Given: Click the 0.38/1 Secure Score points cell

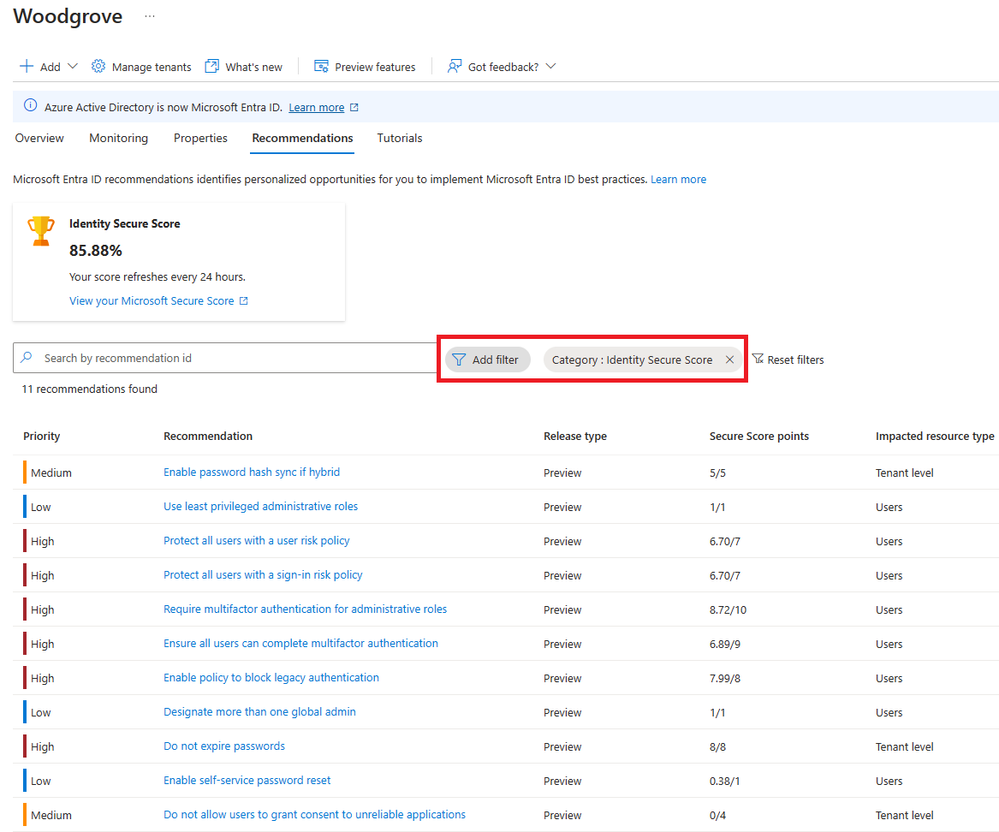Looking at the screenshot, I should tap(724, 781).
